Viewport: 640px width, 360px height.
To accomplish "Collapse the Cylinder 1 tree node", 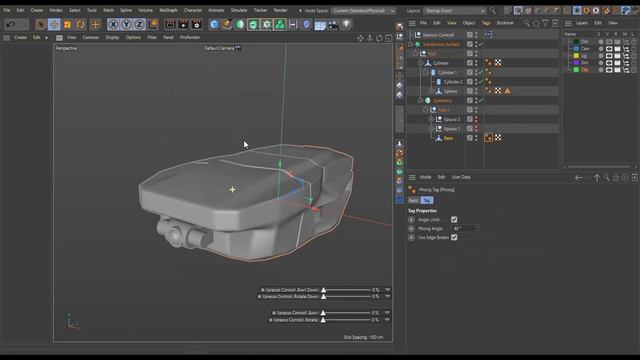I will tap(426, 72).
